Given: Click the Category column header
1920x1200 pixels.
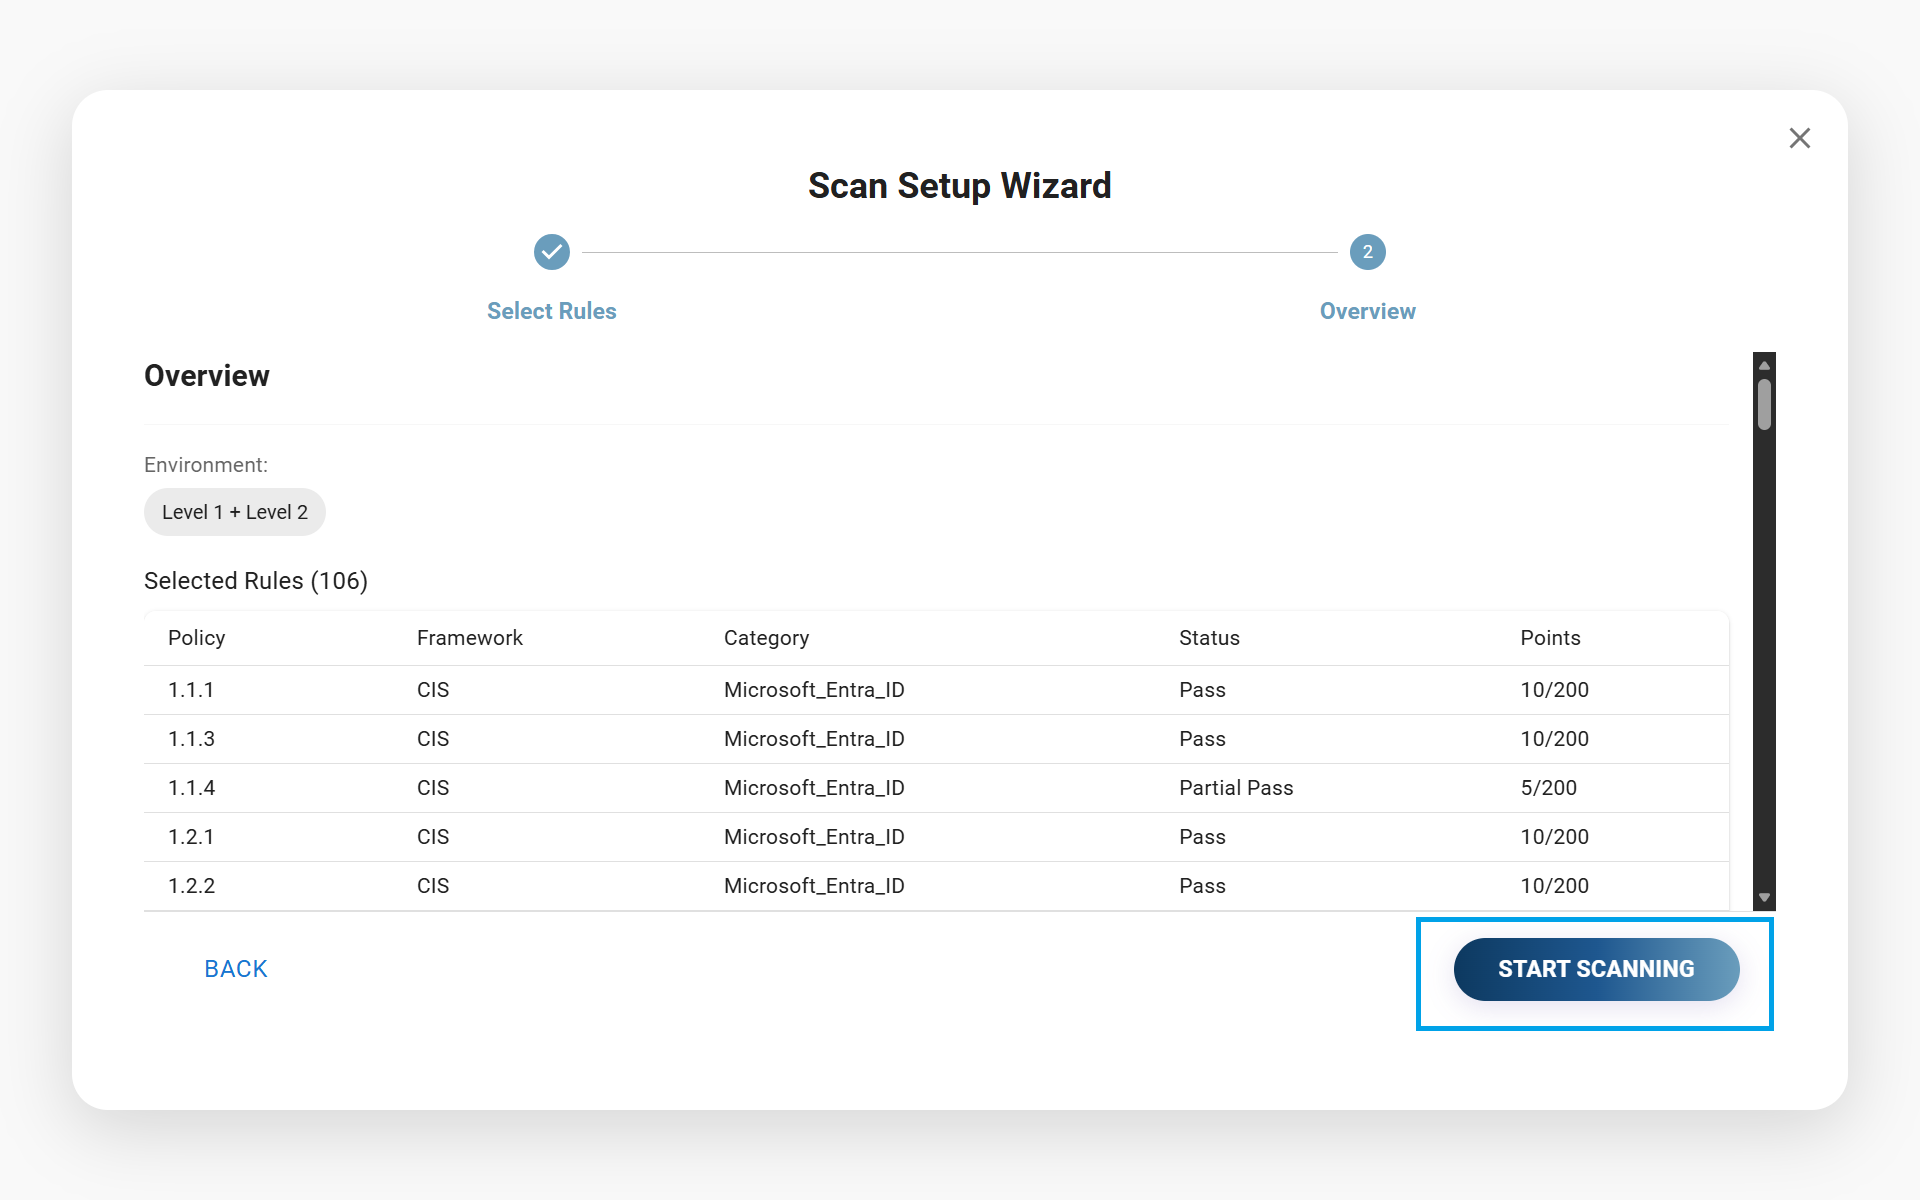Looking at the screenshot, I should coord(766,637).
